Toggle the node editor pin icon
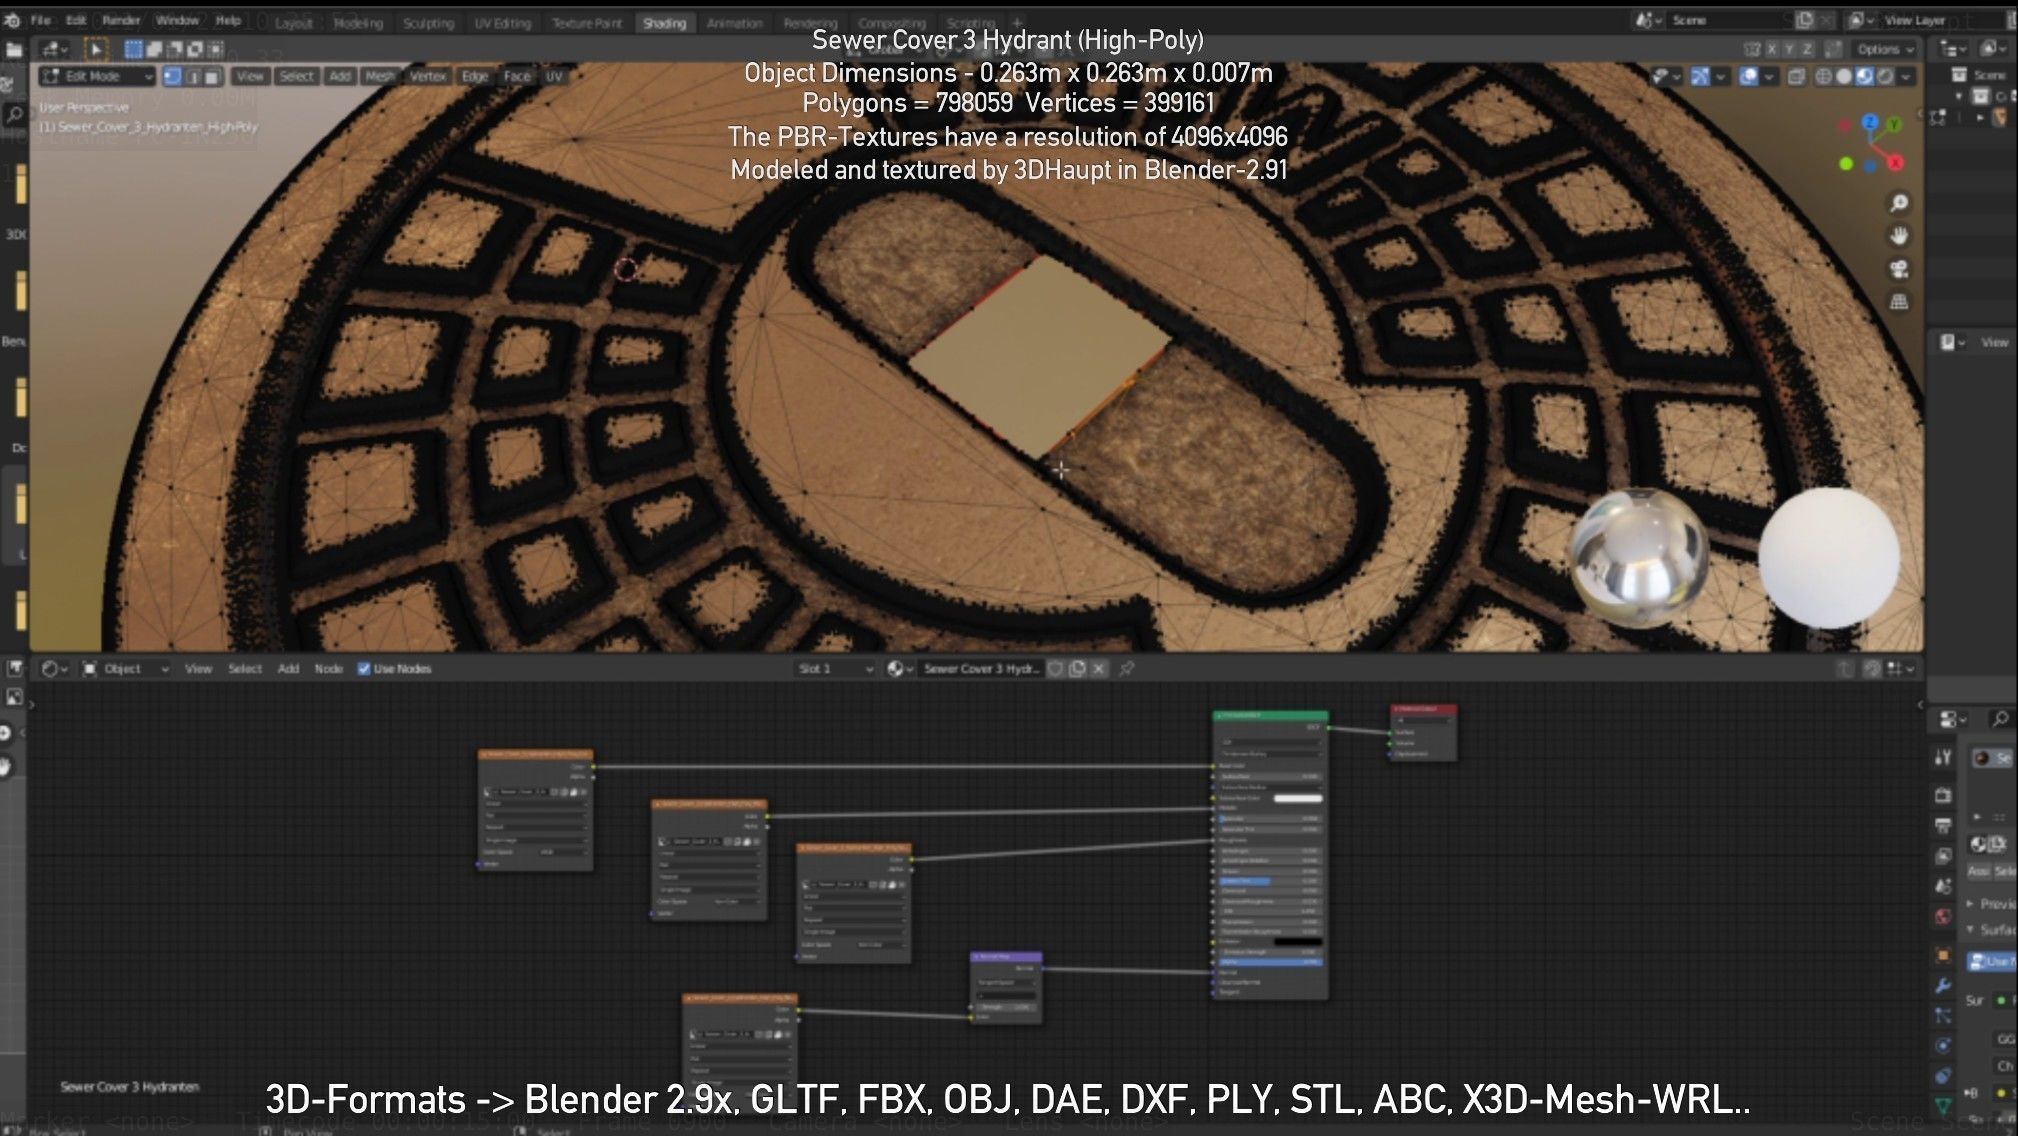 (x=1127, y=669)
